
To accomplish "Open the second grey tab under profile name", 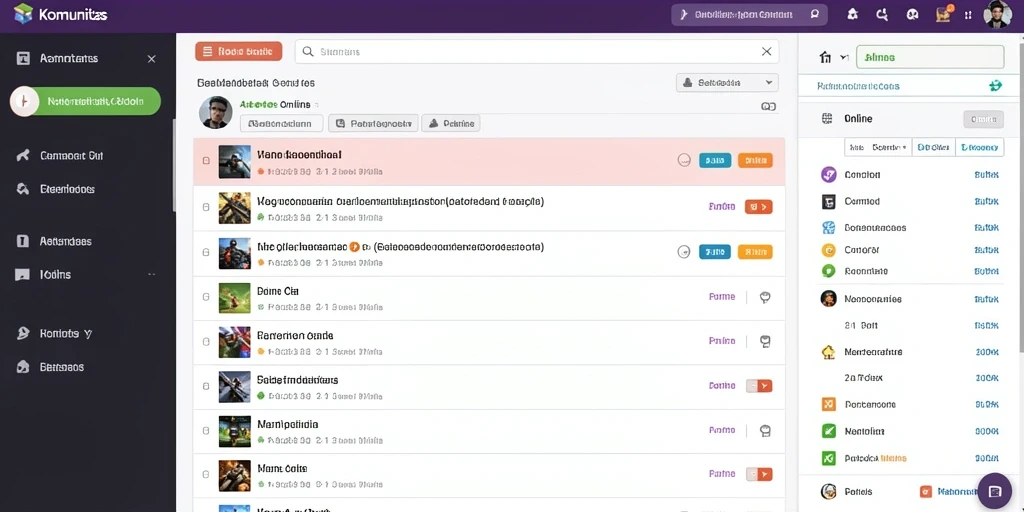I will (374, 123).
